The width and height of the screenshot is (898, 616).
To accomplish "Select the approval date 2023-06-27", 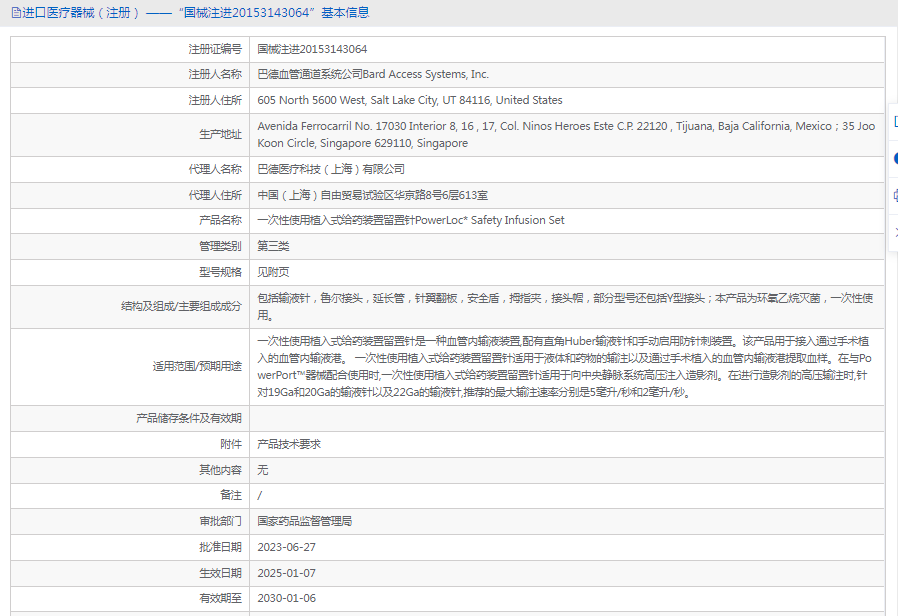I will tap(286, 547).
